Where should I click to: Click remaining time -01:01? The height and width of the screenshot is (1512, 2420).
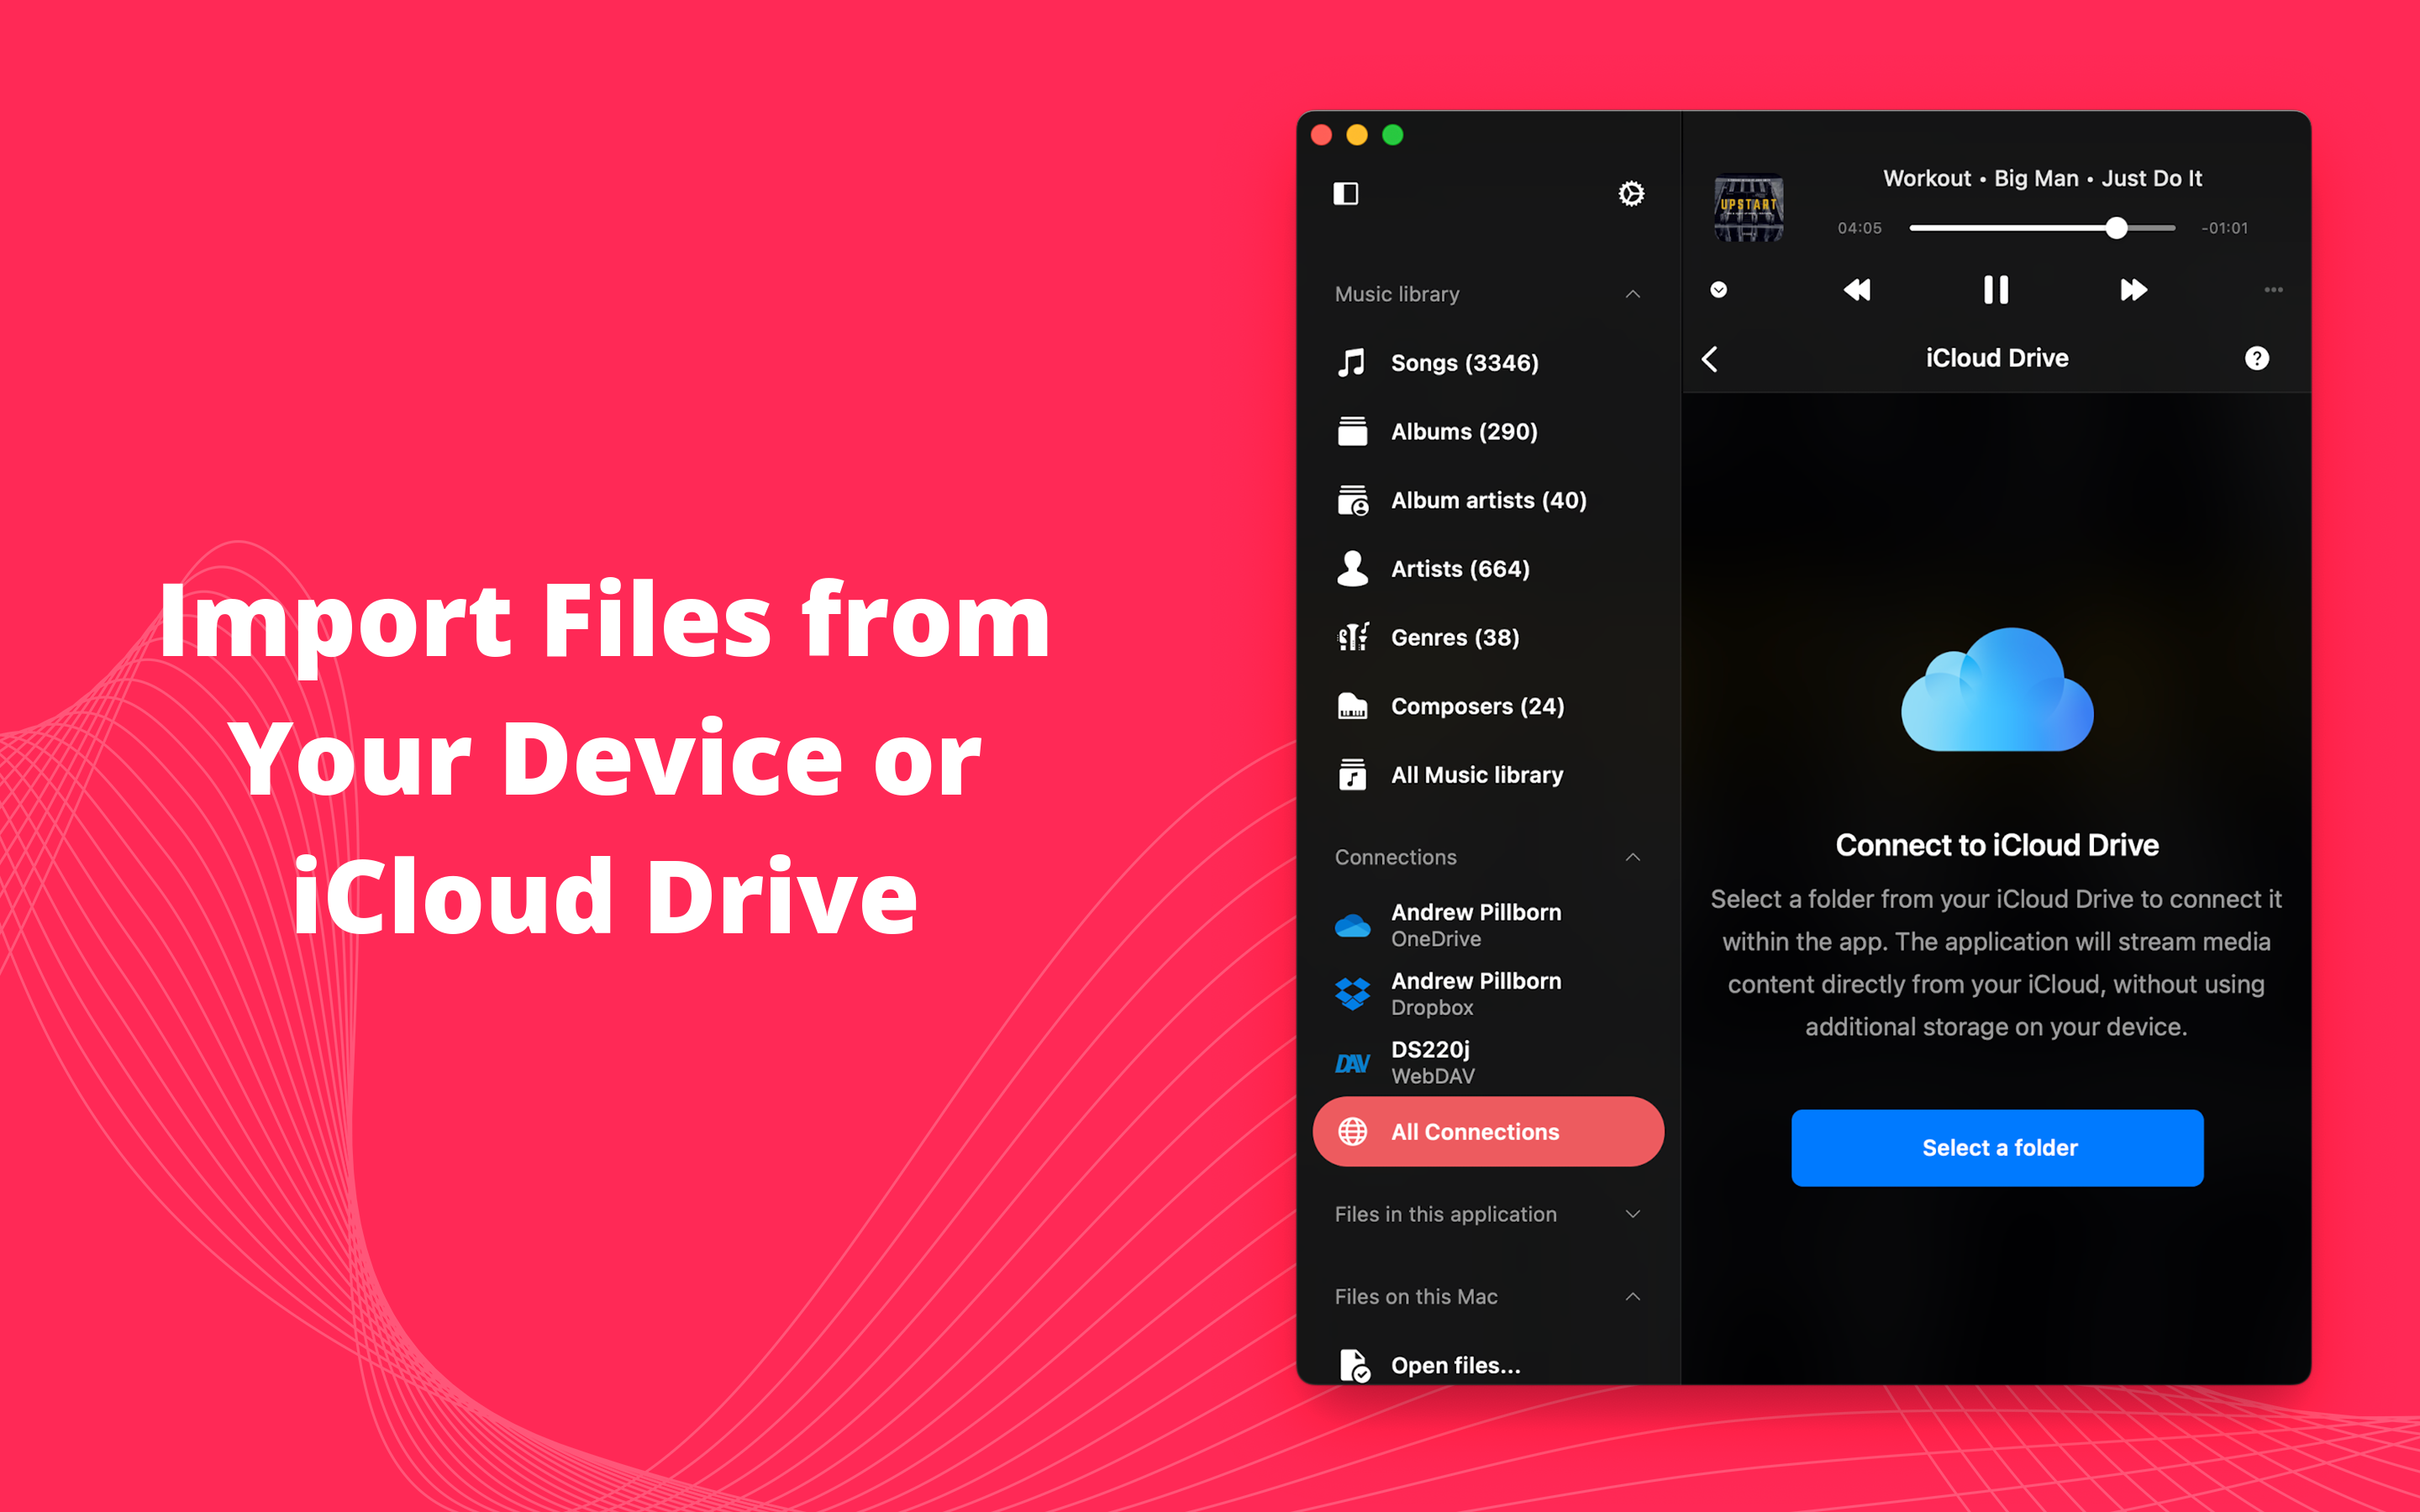(x=2224, y=228)
